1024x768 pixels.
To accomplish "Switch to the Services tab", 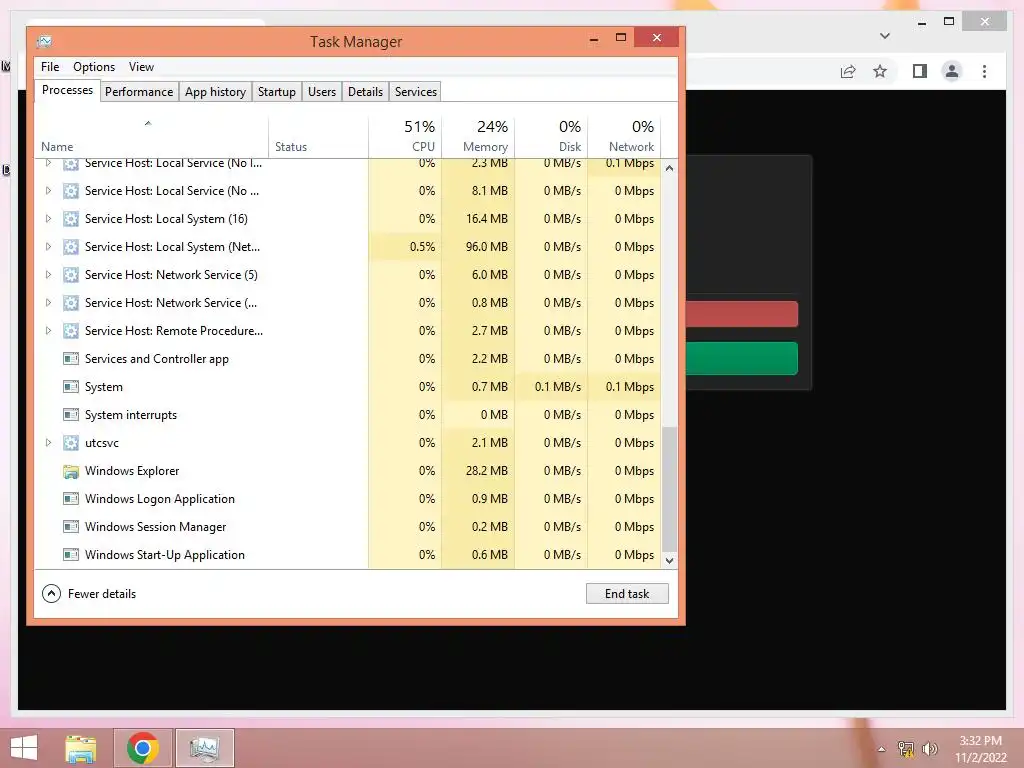I will pos(416,91).
